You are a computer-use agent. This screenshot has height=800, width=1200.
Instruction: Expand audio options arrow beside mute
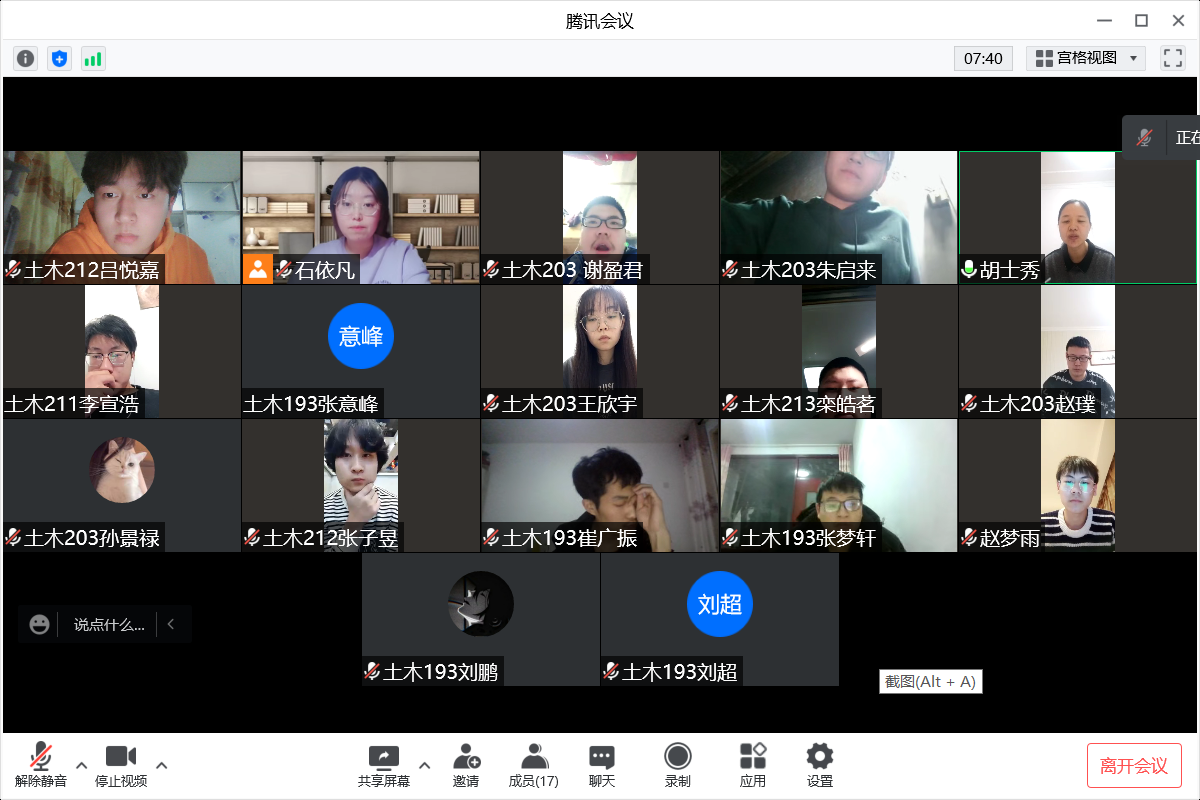pyautogui.click(x=82, y=765)
